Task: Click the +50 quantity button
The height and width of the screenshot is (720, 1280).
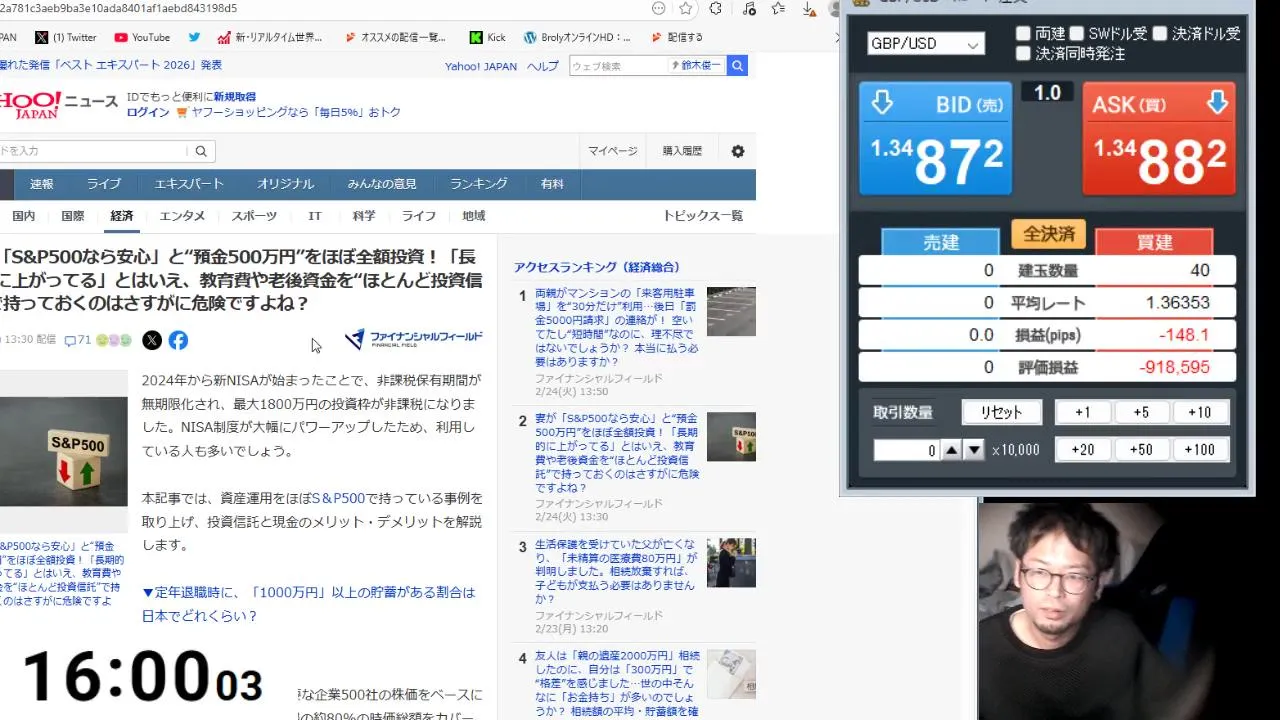Action: point(1141,450)
